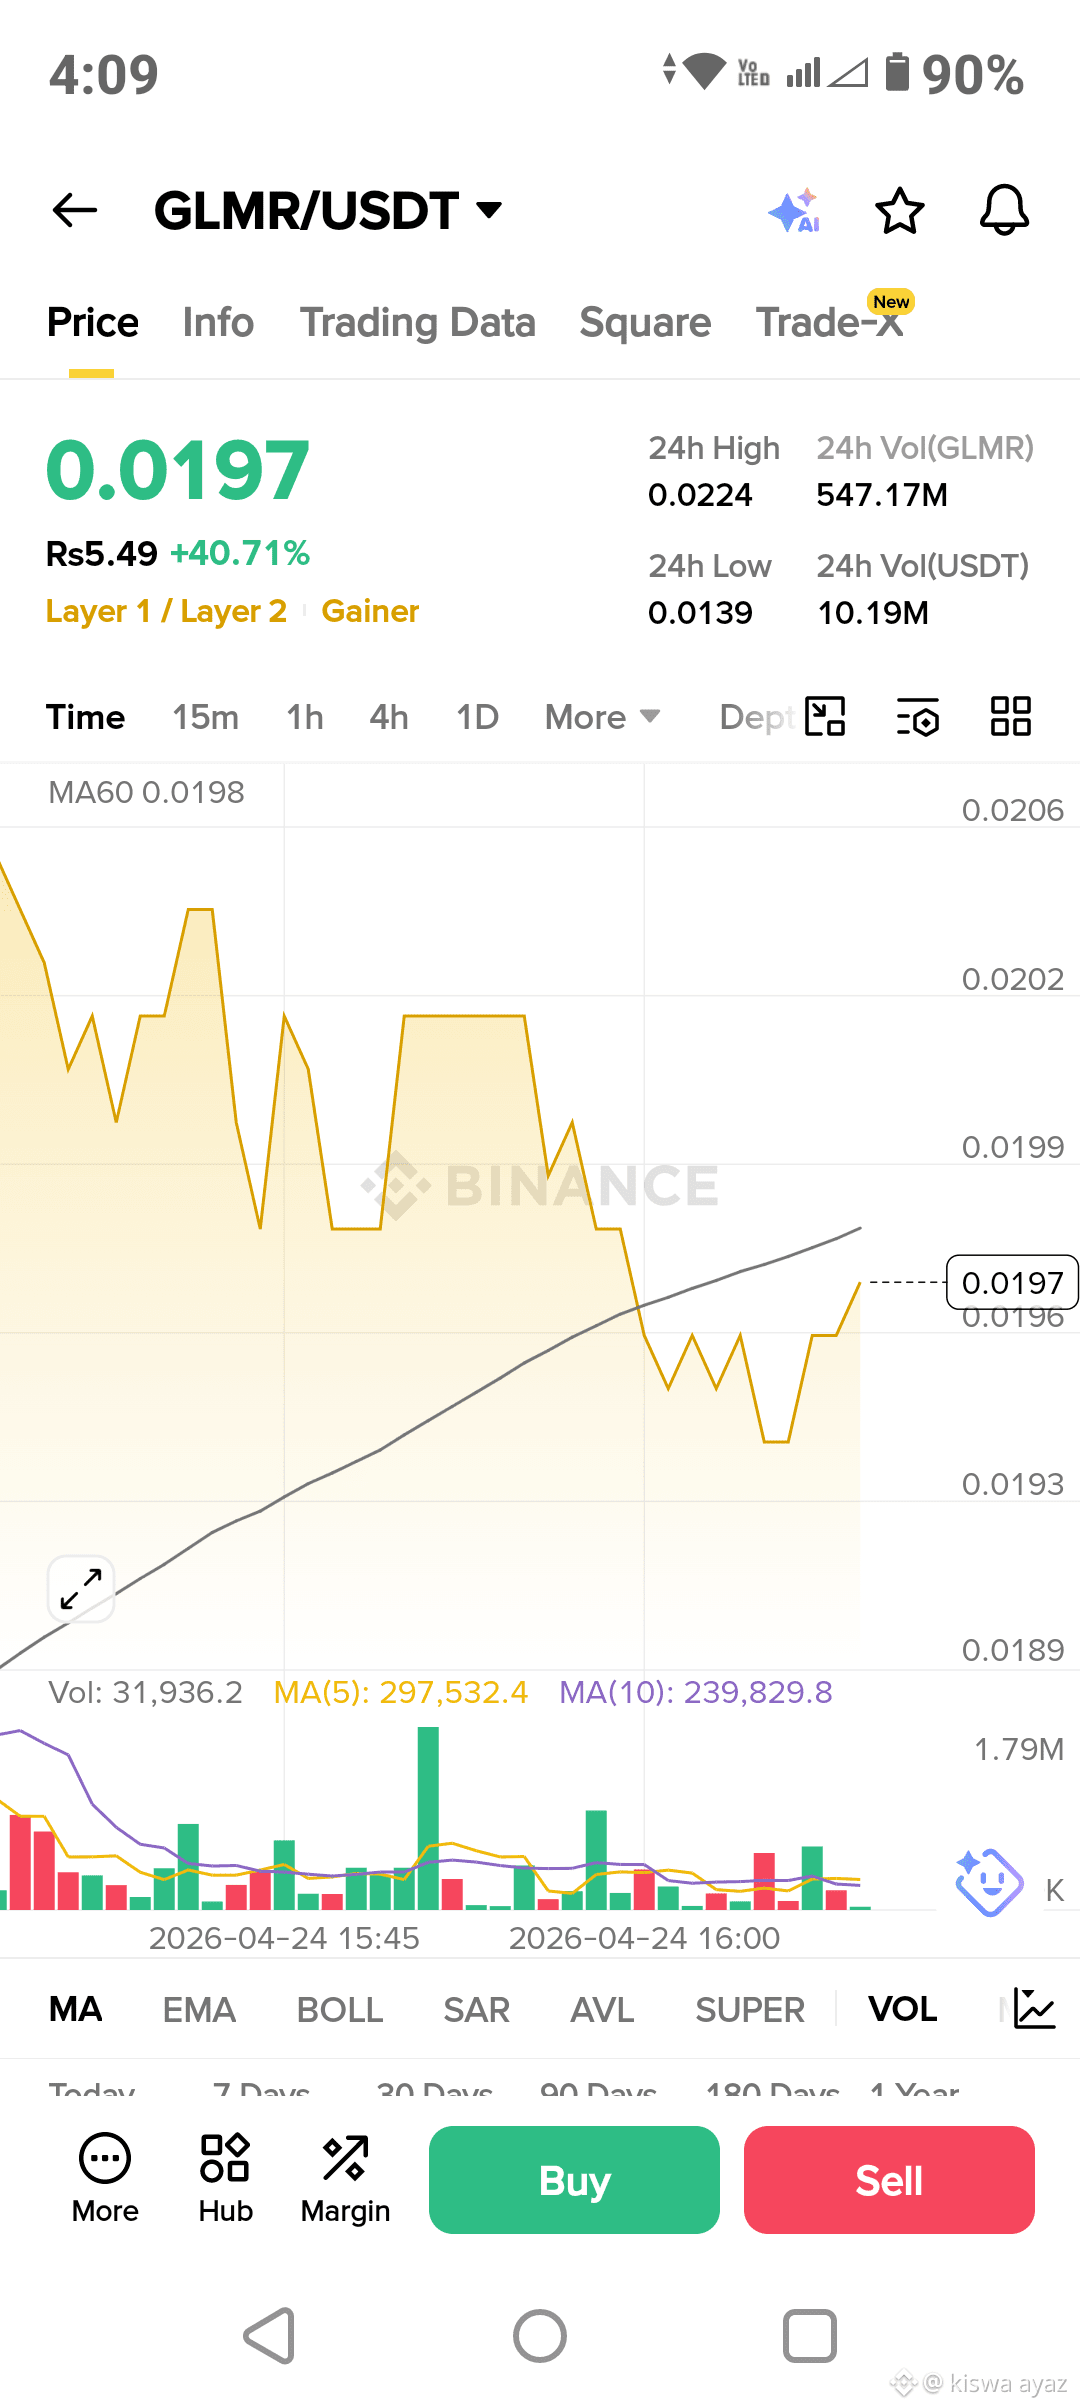Toggle the VOL indicator

click(902, 2008)
